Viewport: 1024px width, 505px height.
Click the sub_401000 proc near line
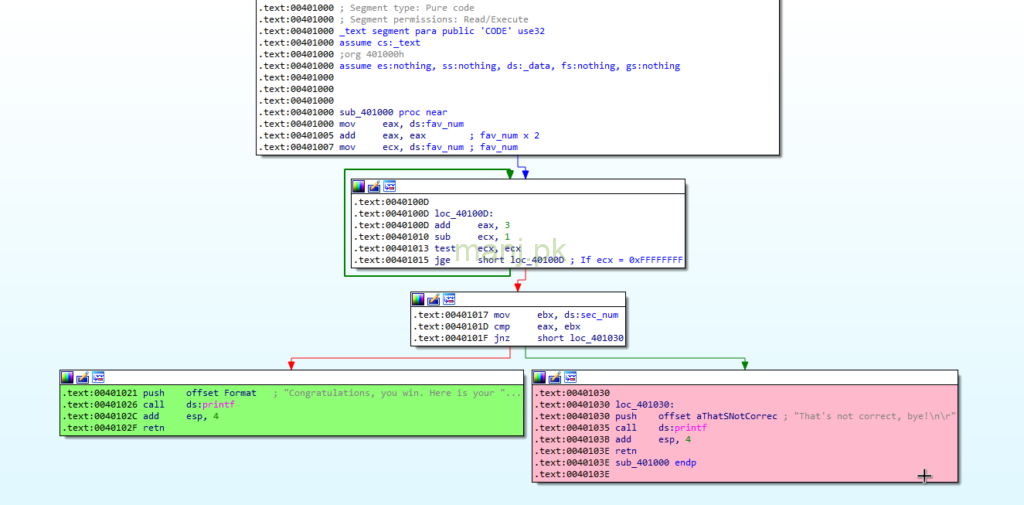[393, 113]
